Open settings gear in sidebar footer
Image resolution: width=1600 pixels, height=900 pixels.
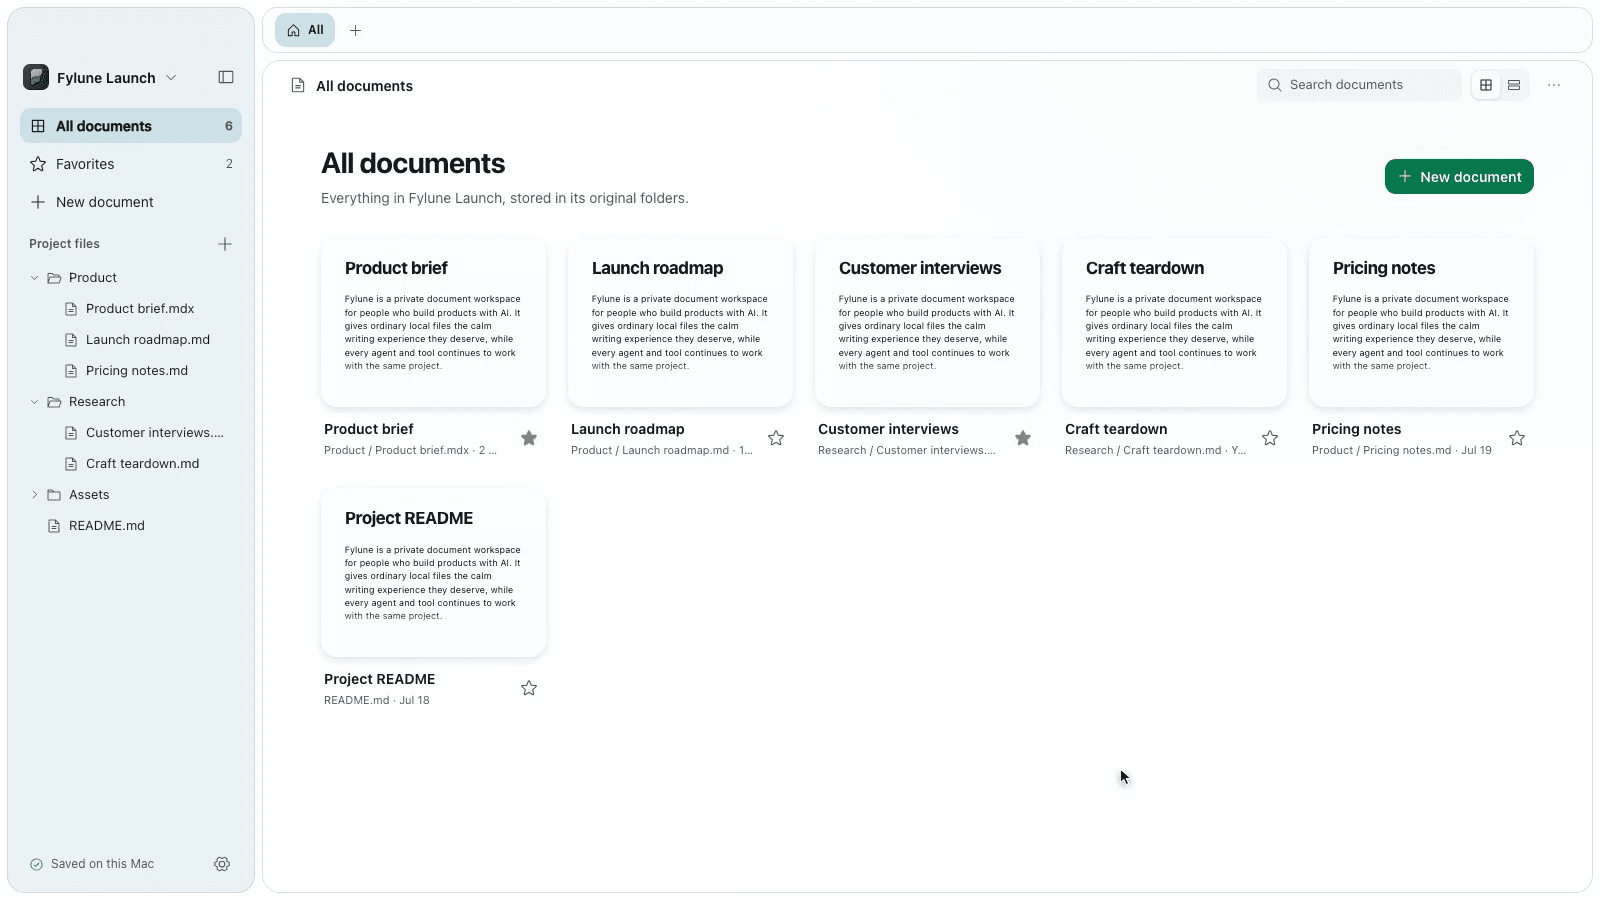222,864
